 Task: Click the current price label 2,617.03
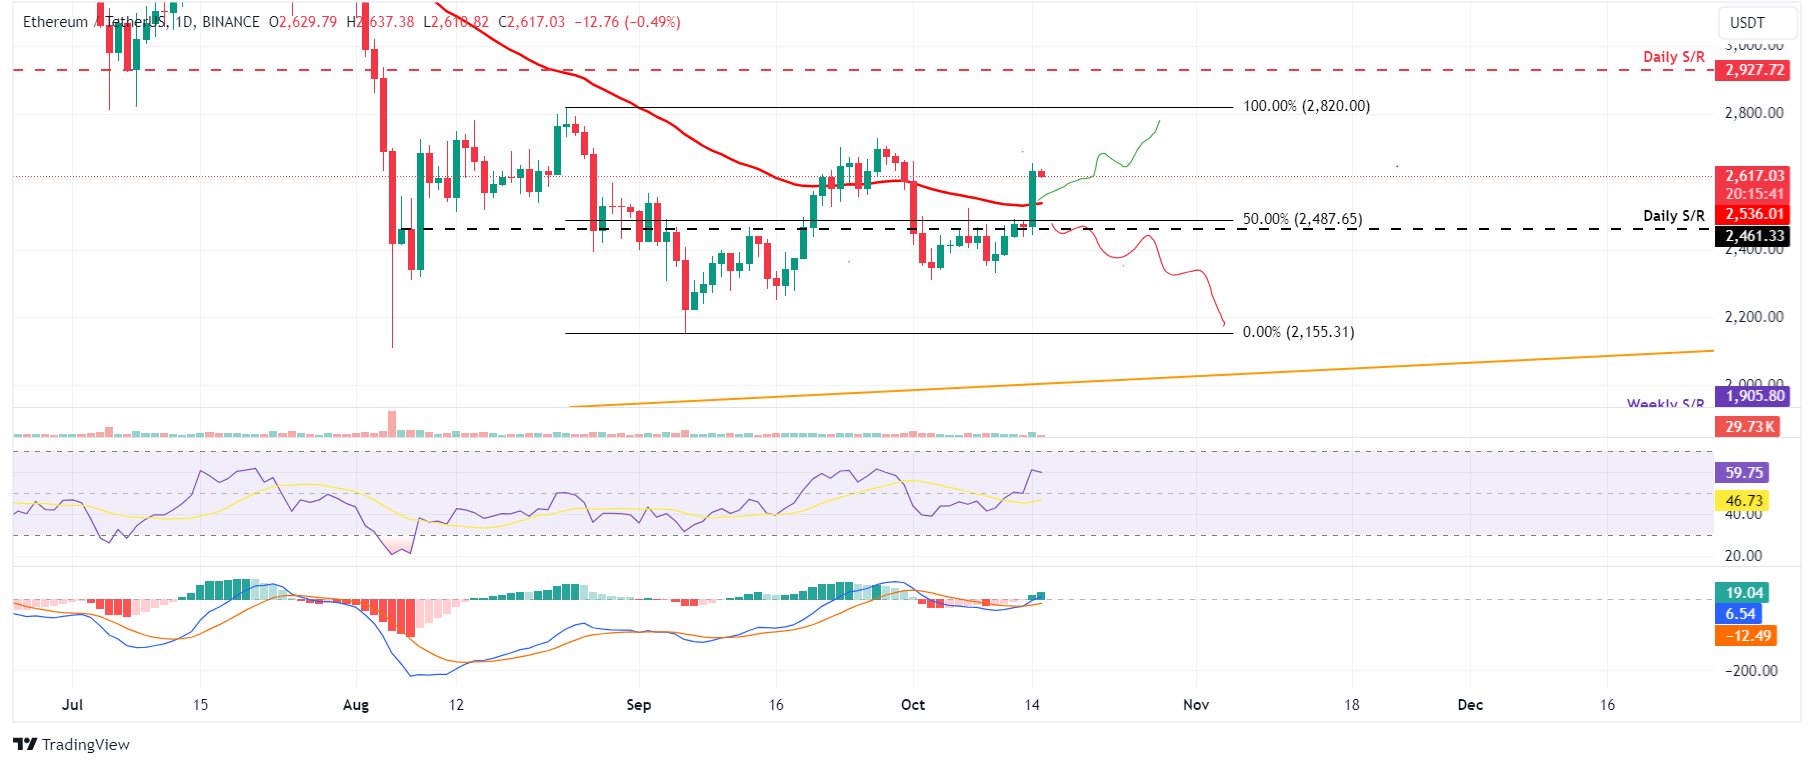point(1753,176)
